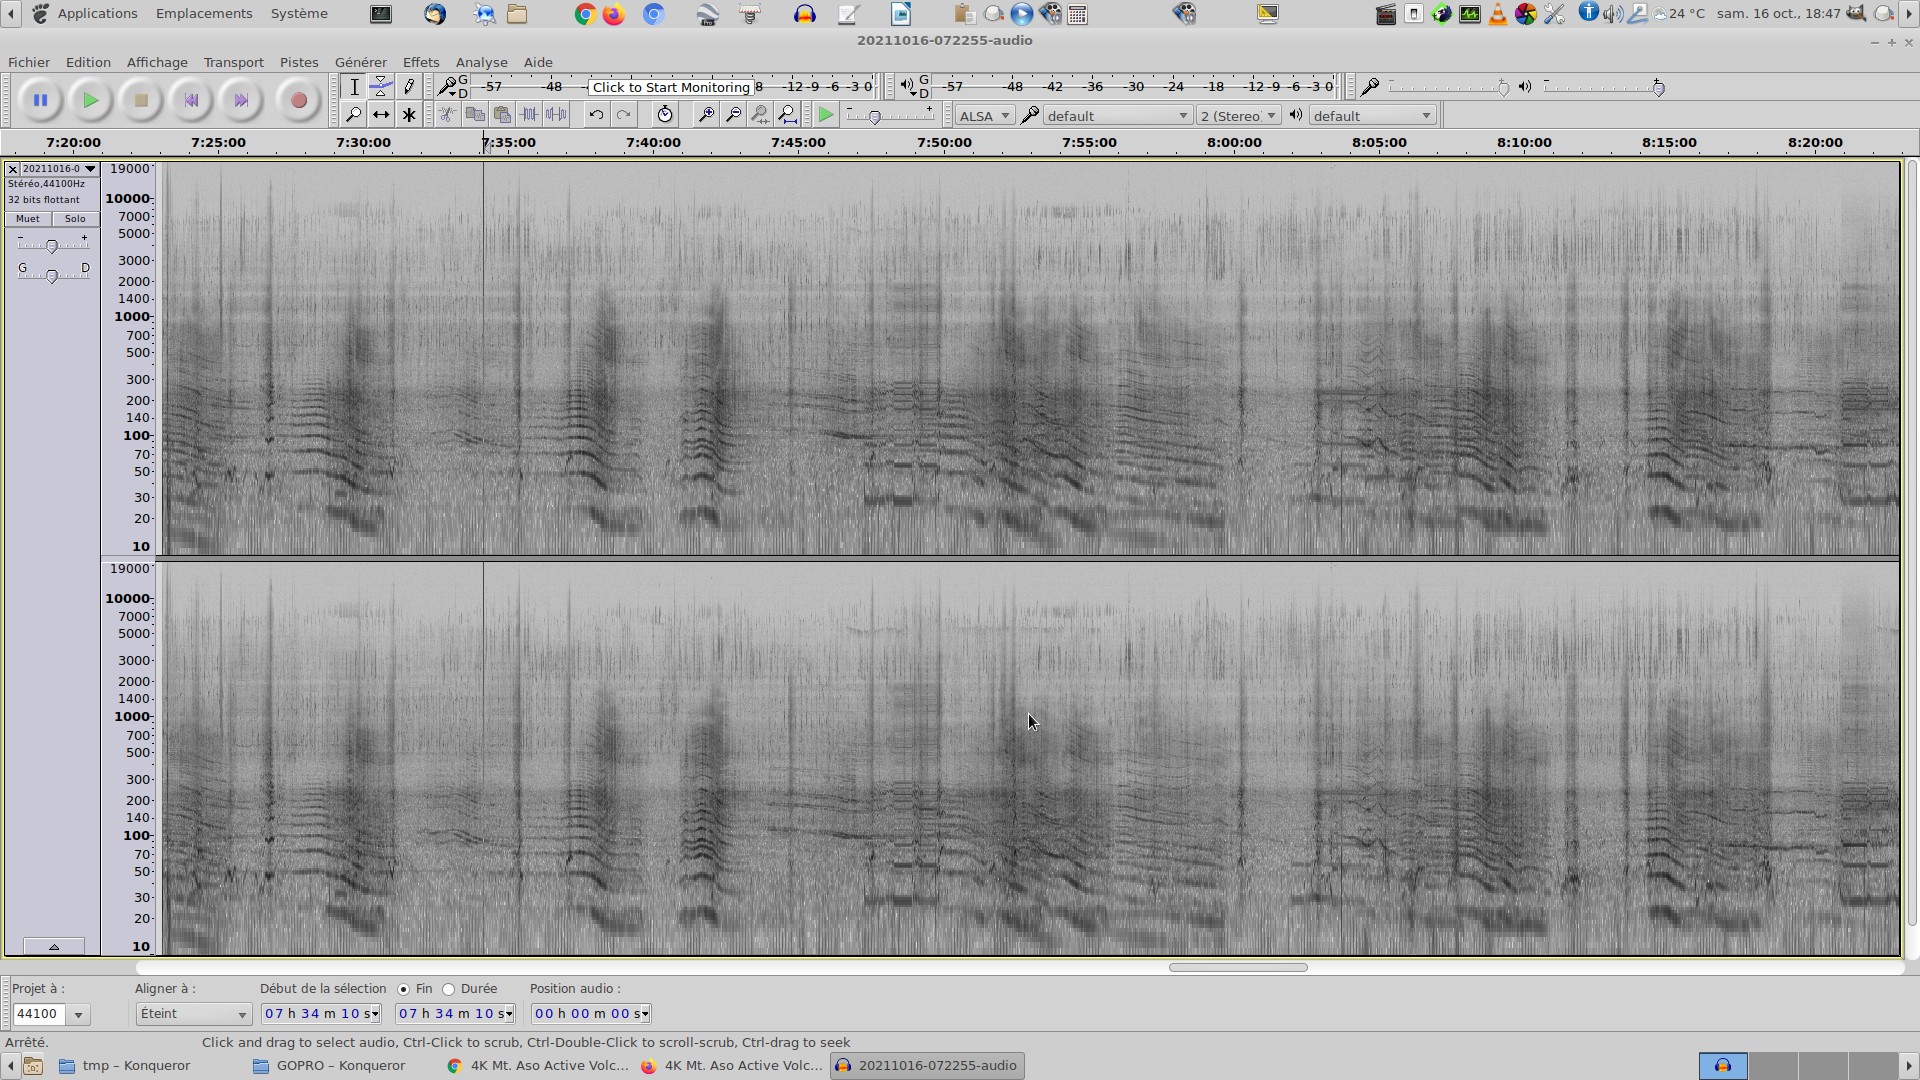Click recording meter to start monitoring

[x=671, y=87]
